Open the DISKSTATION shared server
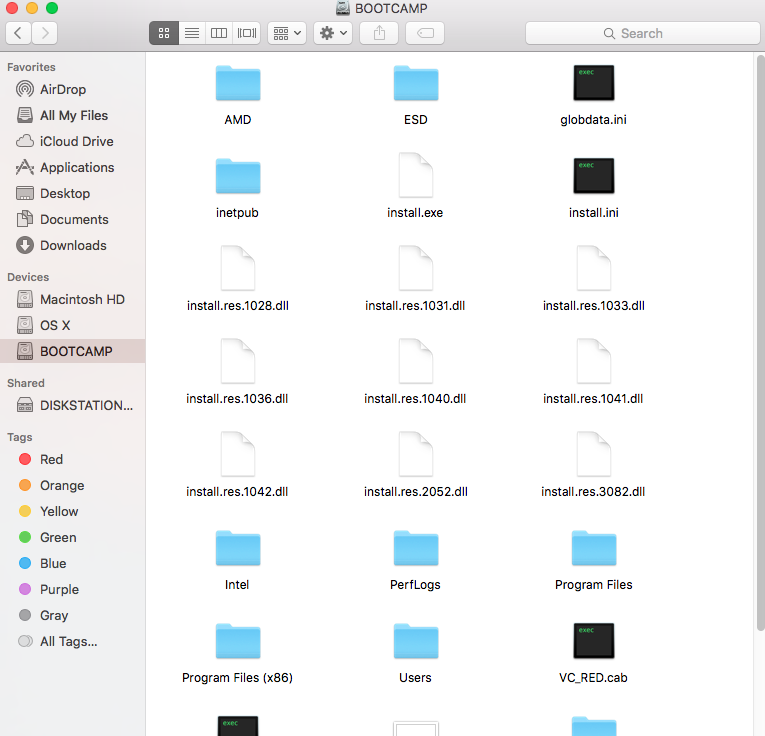Image resolution: width=765 pixels, height=736 pixels. tap(73, 405)
